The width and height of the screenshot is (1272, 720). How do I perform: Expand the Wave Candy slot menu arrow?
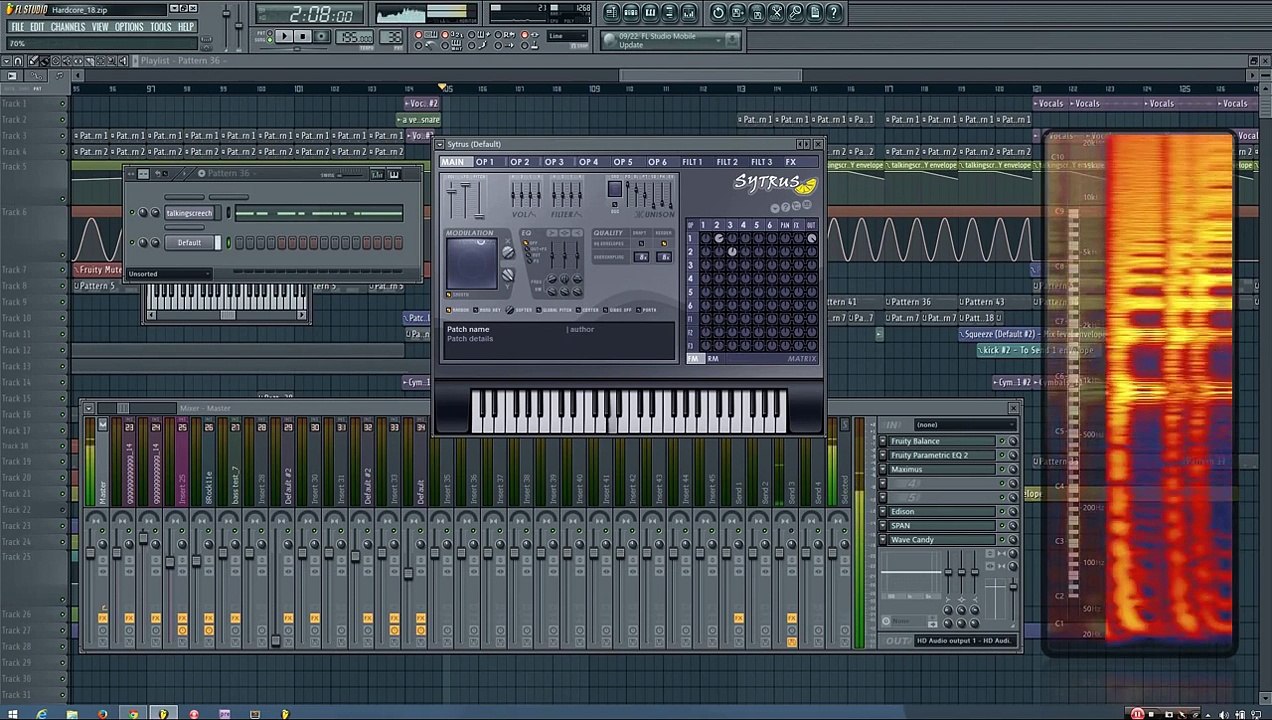coord(883,540)
